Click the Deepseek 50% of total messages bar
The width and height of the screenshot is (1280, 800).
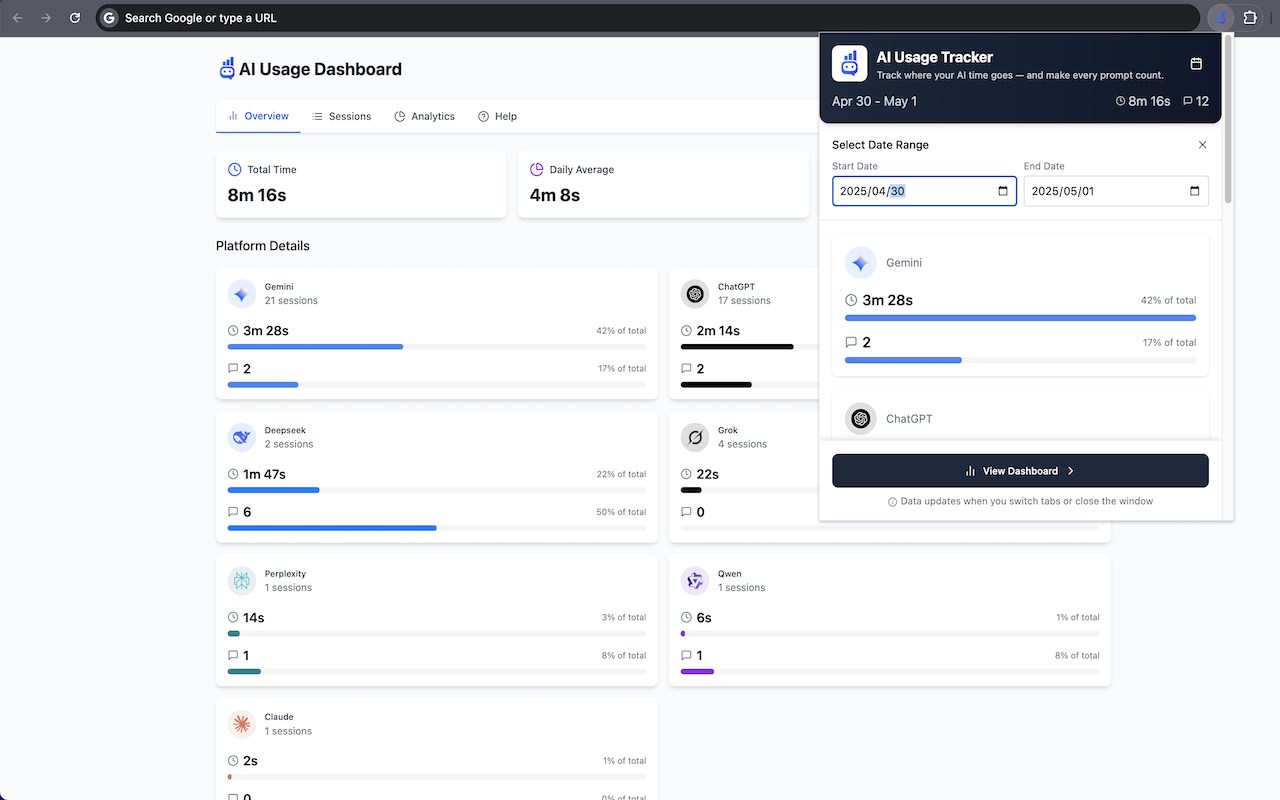pyautogui.click(x=437, y=528)
